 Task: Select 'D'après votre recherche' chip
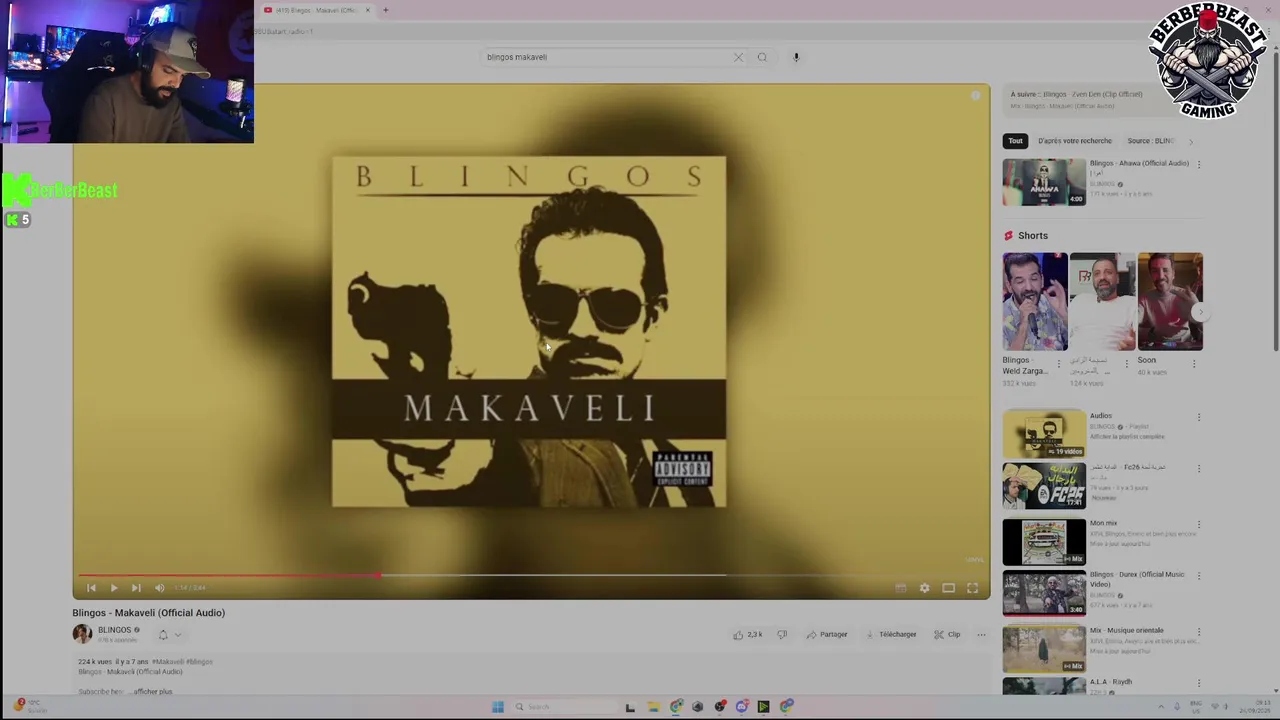pos(1075,141)
